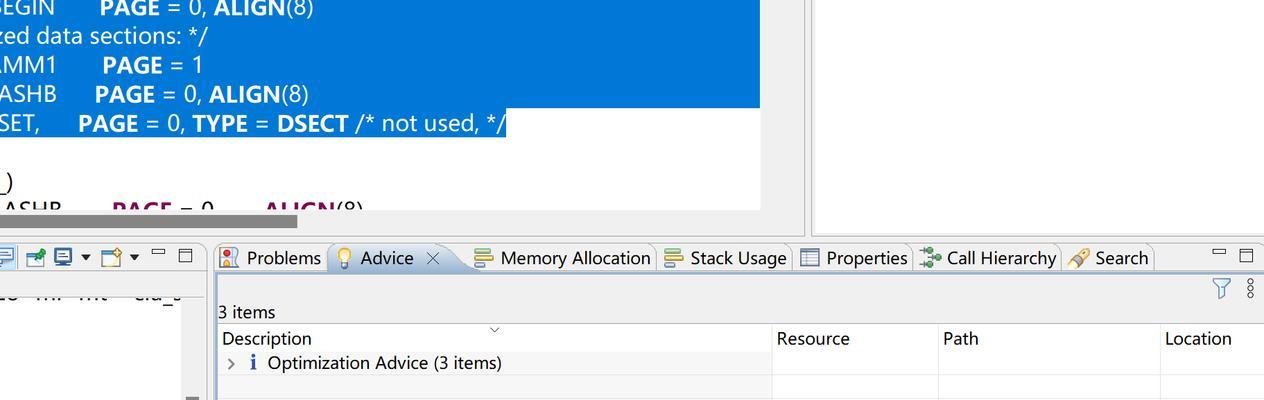Switch to the Problems tab

click(x=271, y=258)
